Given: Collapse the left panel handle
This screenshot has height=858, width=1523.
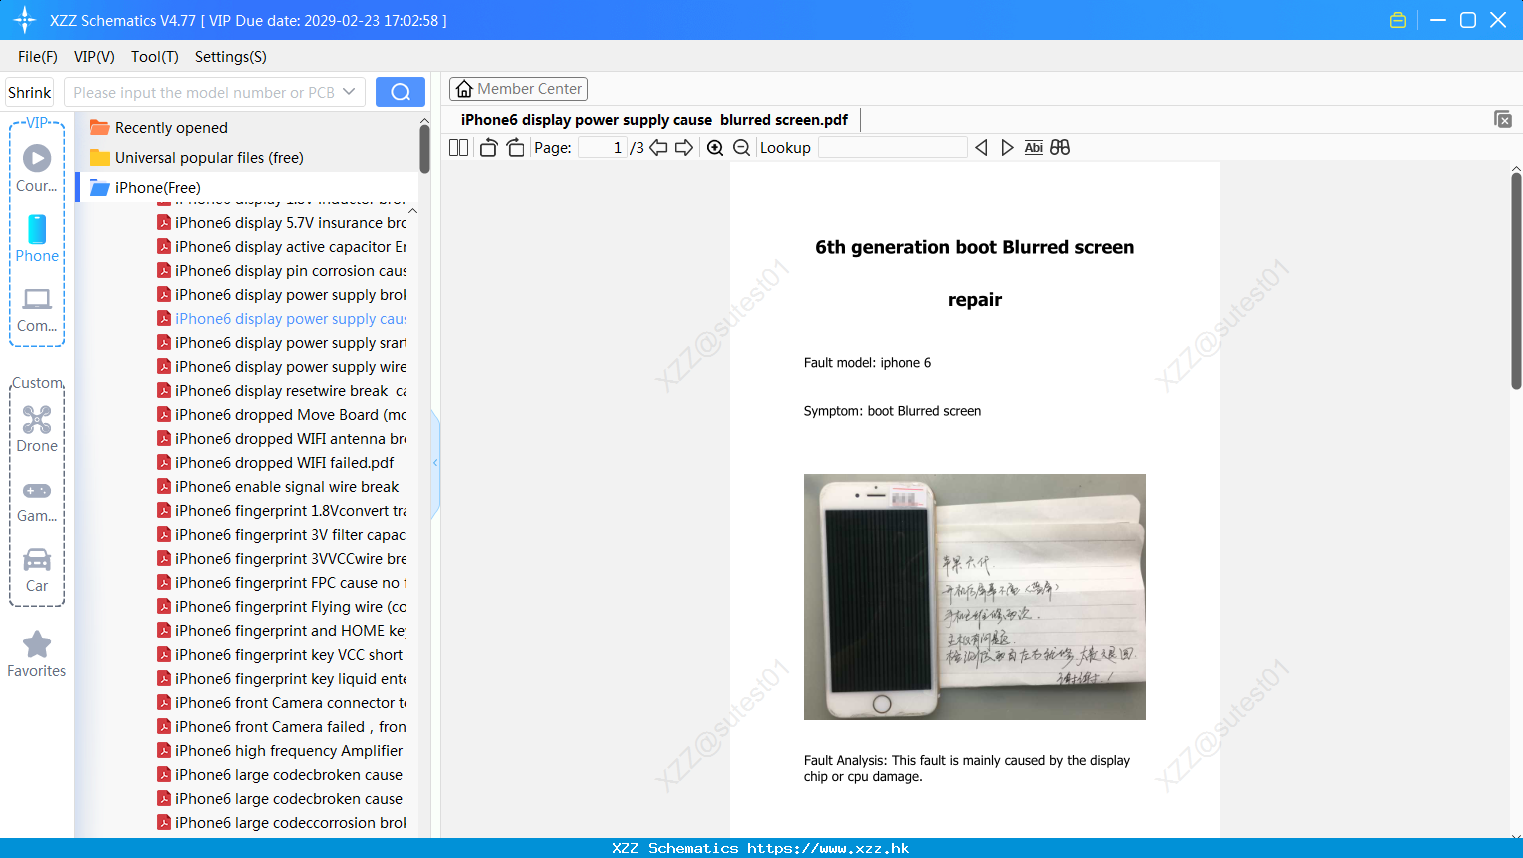Looking at the screenshot, I should (x=435, y=463).
